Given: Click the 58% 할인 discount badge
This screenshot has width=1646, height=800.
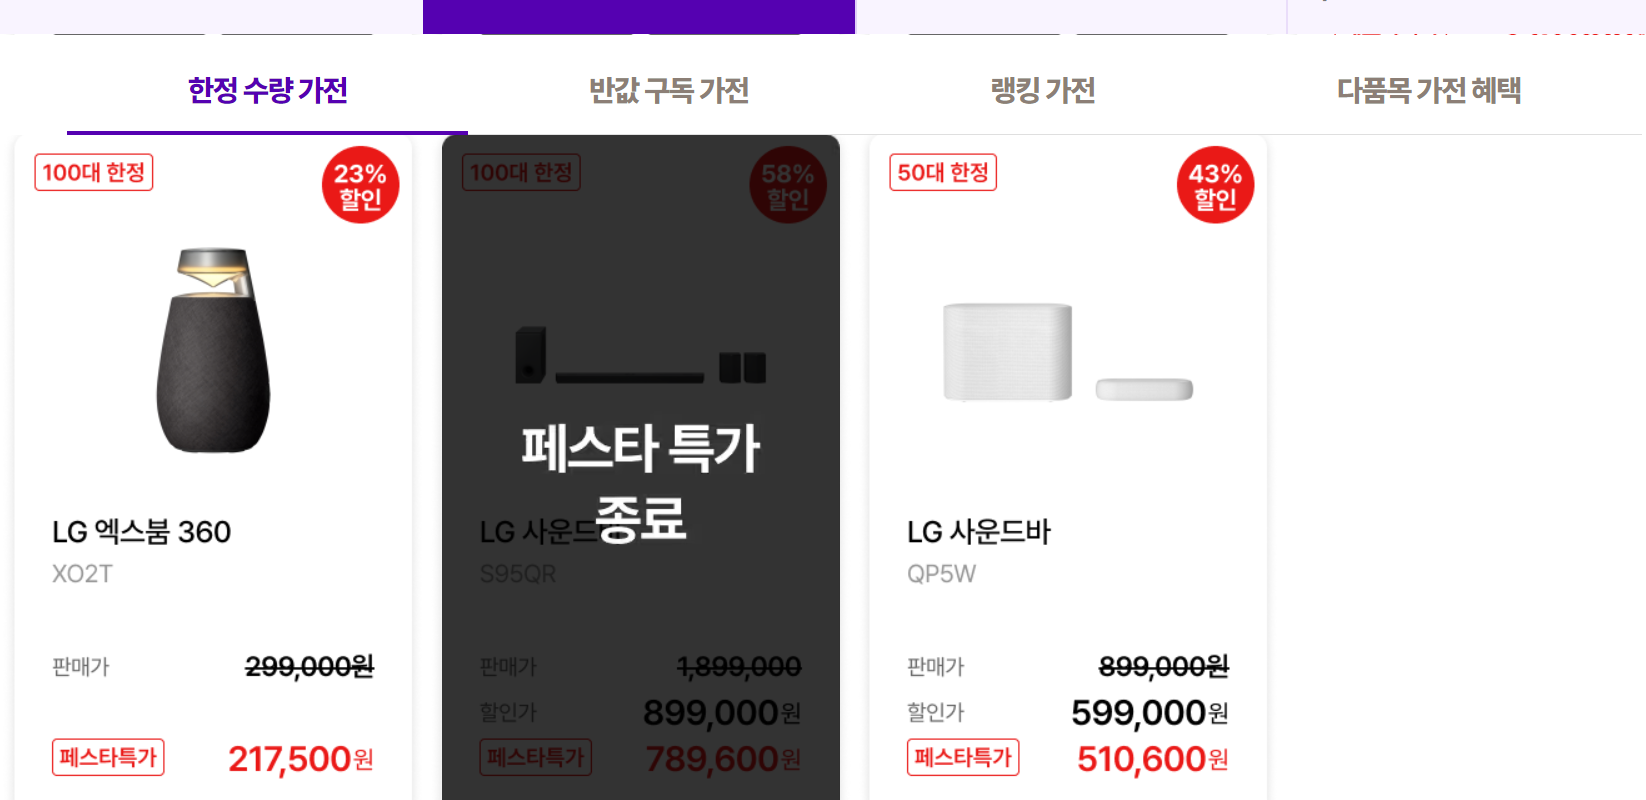Looking at the screenshot, I should [787, 185].
